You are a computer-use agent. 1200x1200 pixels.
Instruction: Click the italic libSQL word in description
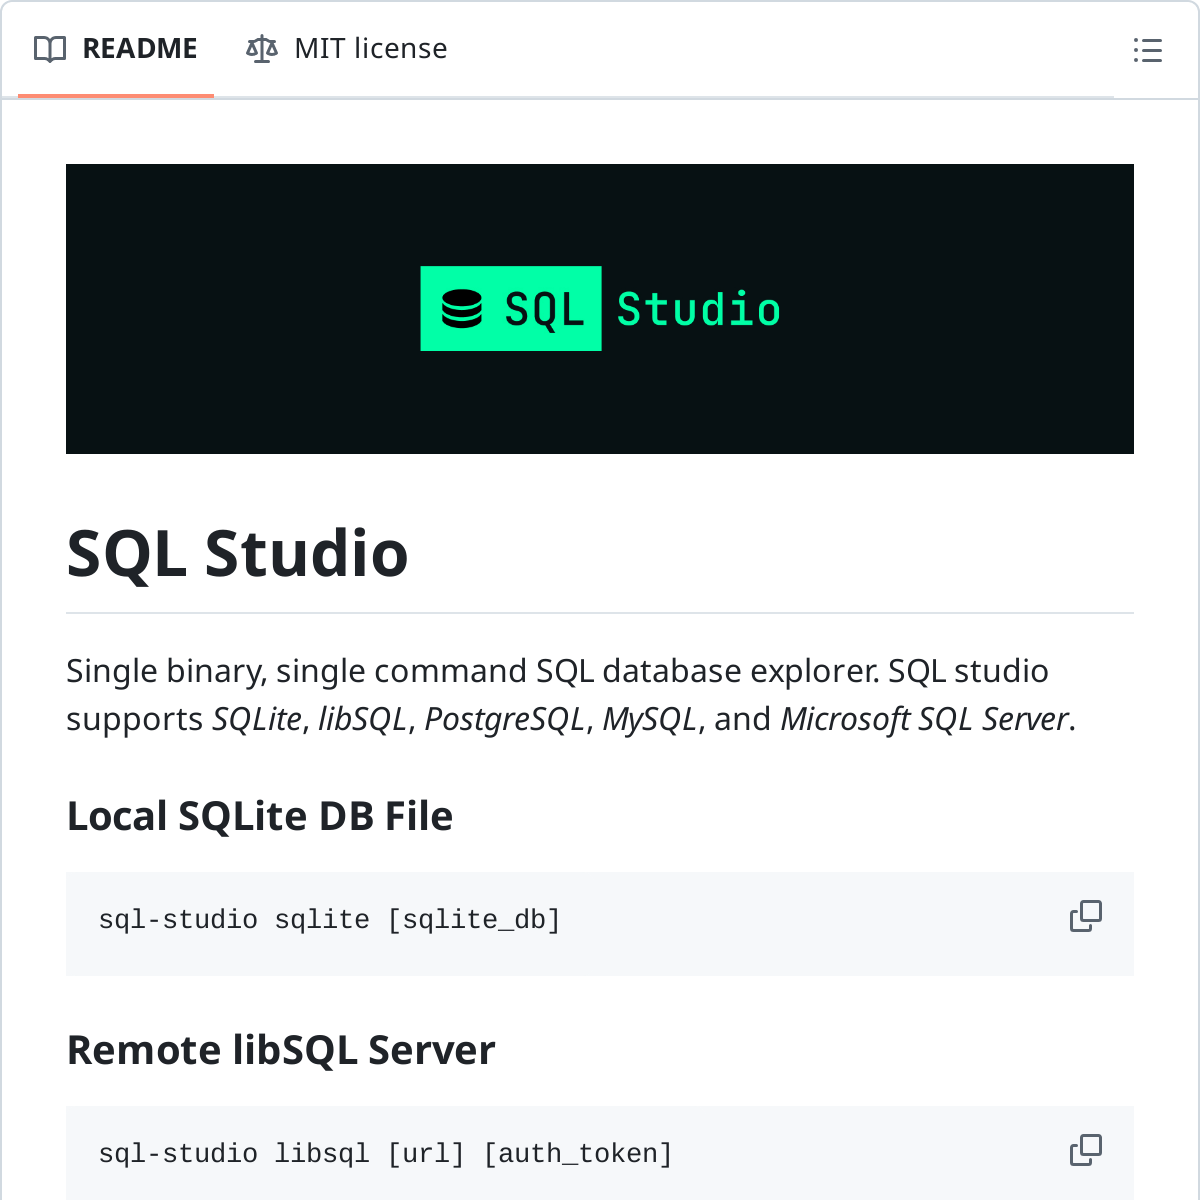click(362, 719)
